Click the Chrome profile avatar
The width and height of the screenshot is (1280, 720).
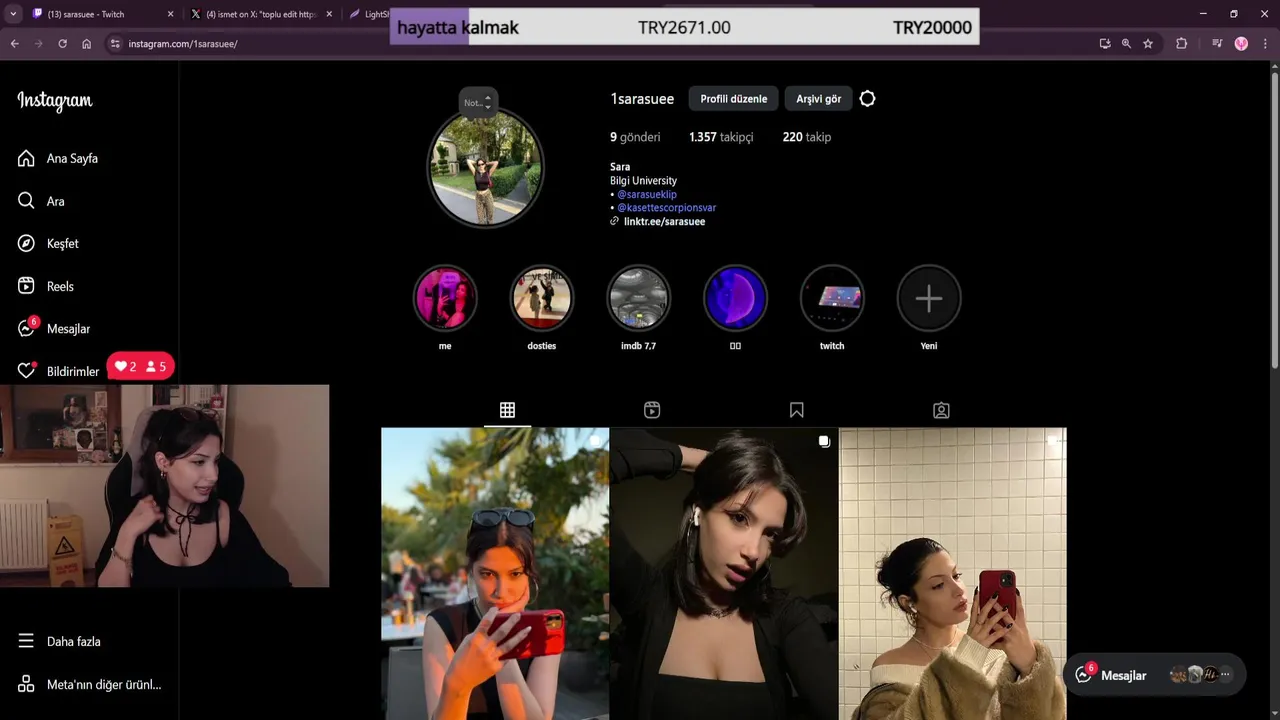pos(1241,44)
